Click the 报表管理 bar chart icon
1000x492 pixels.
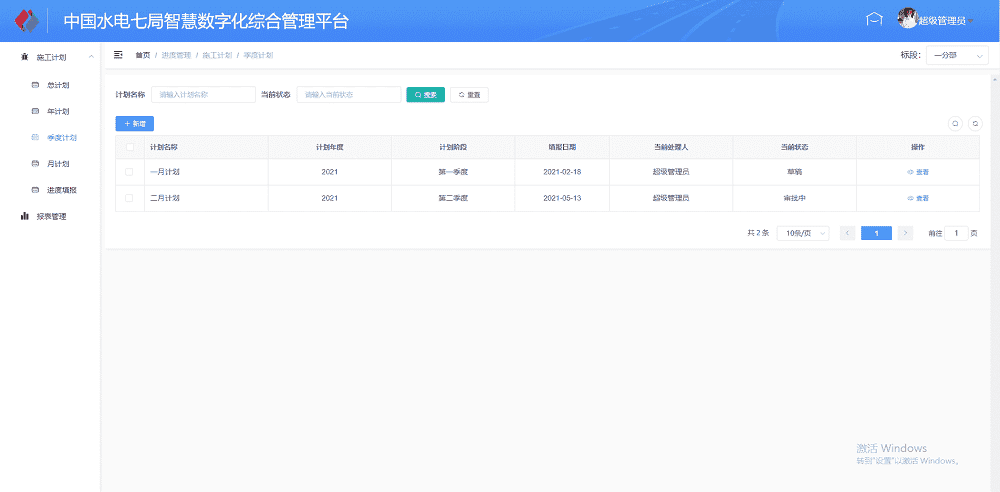coord(25,216)
